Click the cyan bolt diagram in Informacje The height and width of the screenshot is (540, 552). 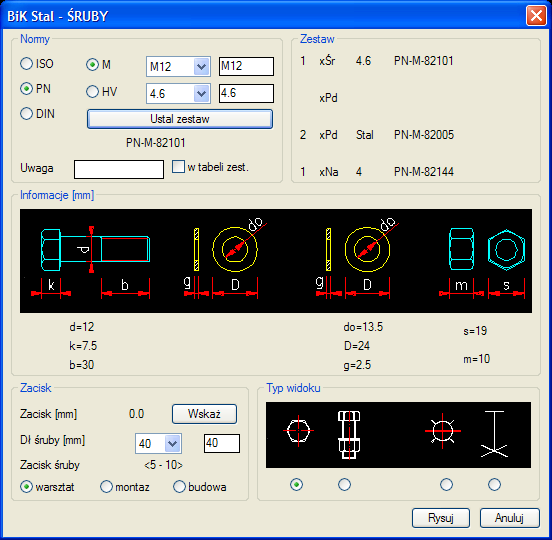(95, 250)
